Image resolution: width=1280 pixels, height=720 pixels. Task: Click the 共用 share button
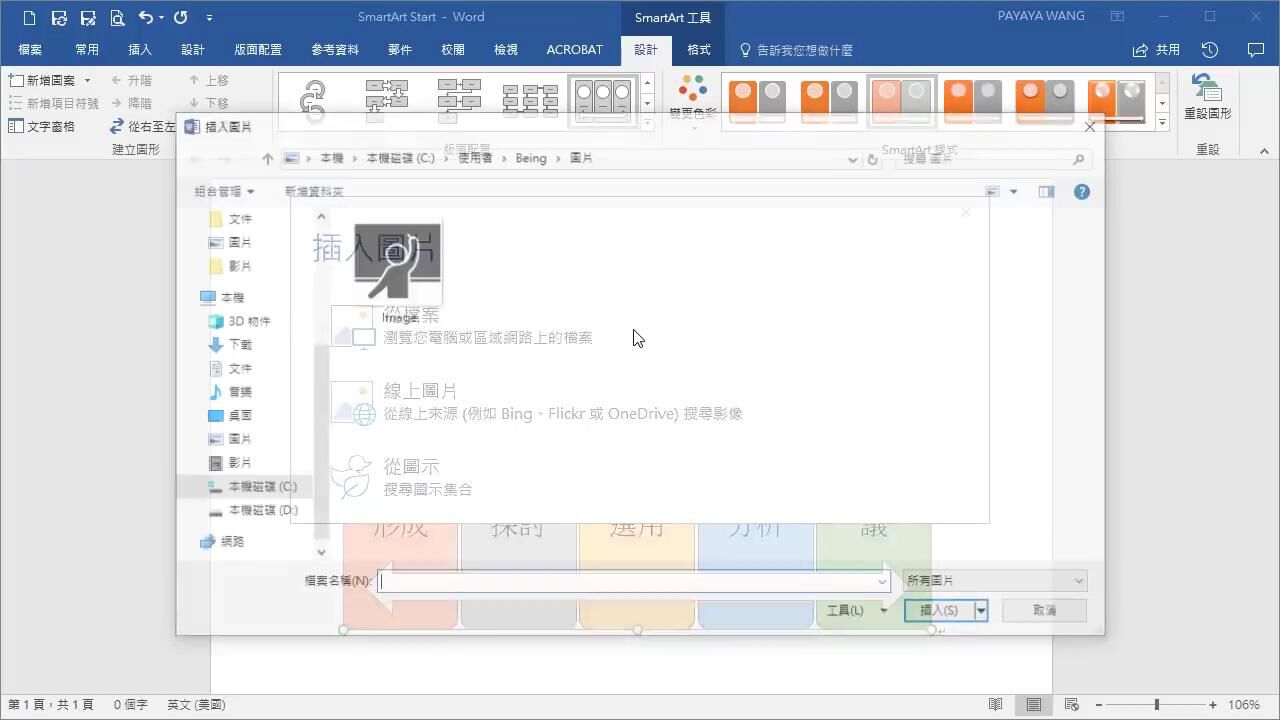click(1156, 49)
